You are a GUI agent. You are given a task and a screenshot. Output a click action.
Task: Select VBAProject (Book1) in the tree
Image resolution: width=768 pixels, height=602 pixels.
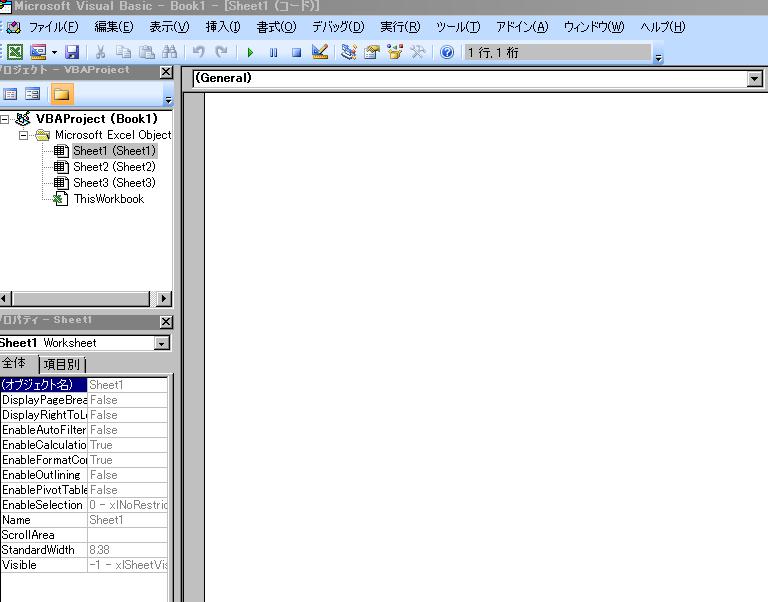pos(96,119)
